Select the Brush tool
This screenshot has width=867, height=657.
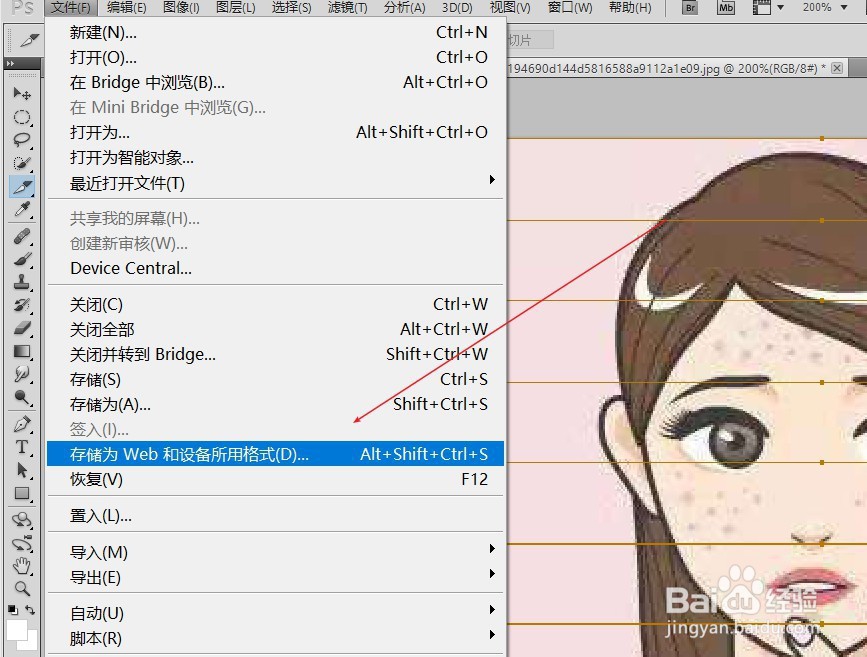pyautogui.click(x=22, y=259)
